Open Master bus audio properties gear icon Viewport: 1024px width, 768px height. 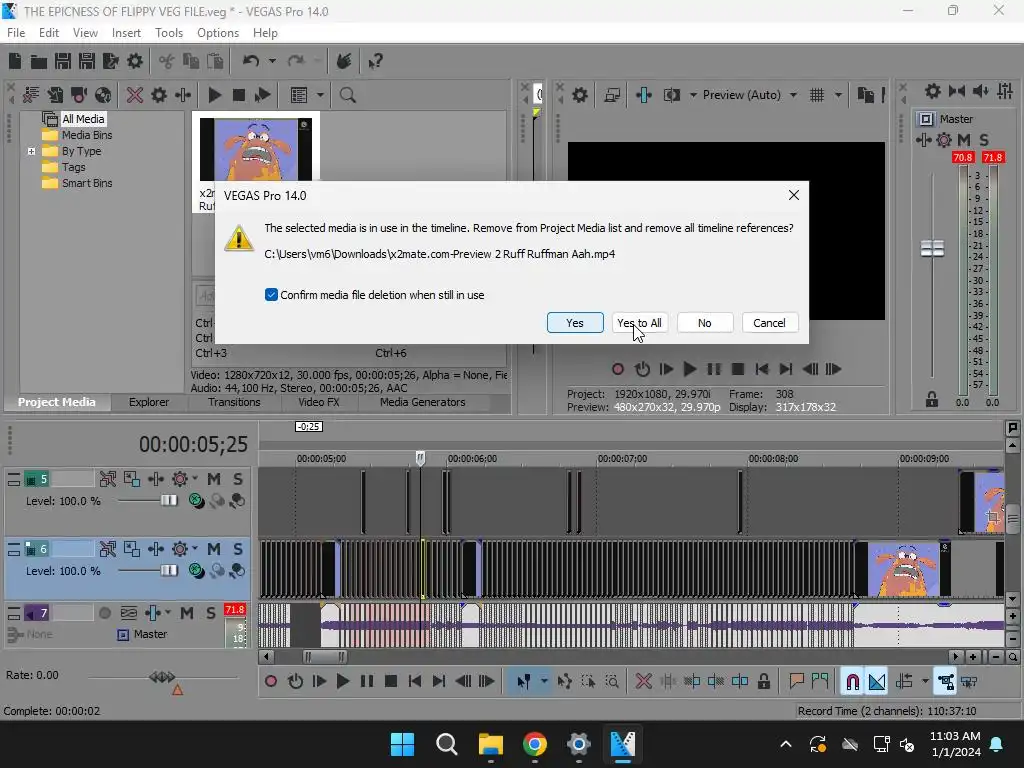pyautogui.click(x=933, y=91)
